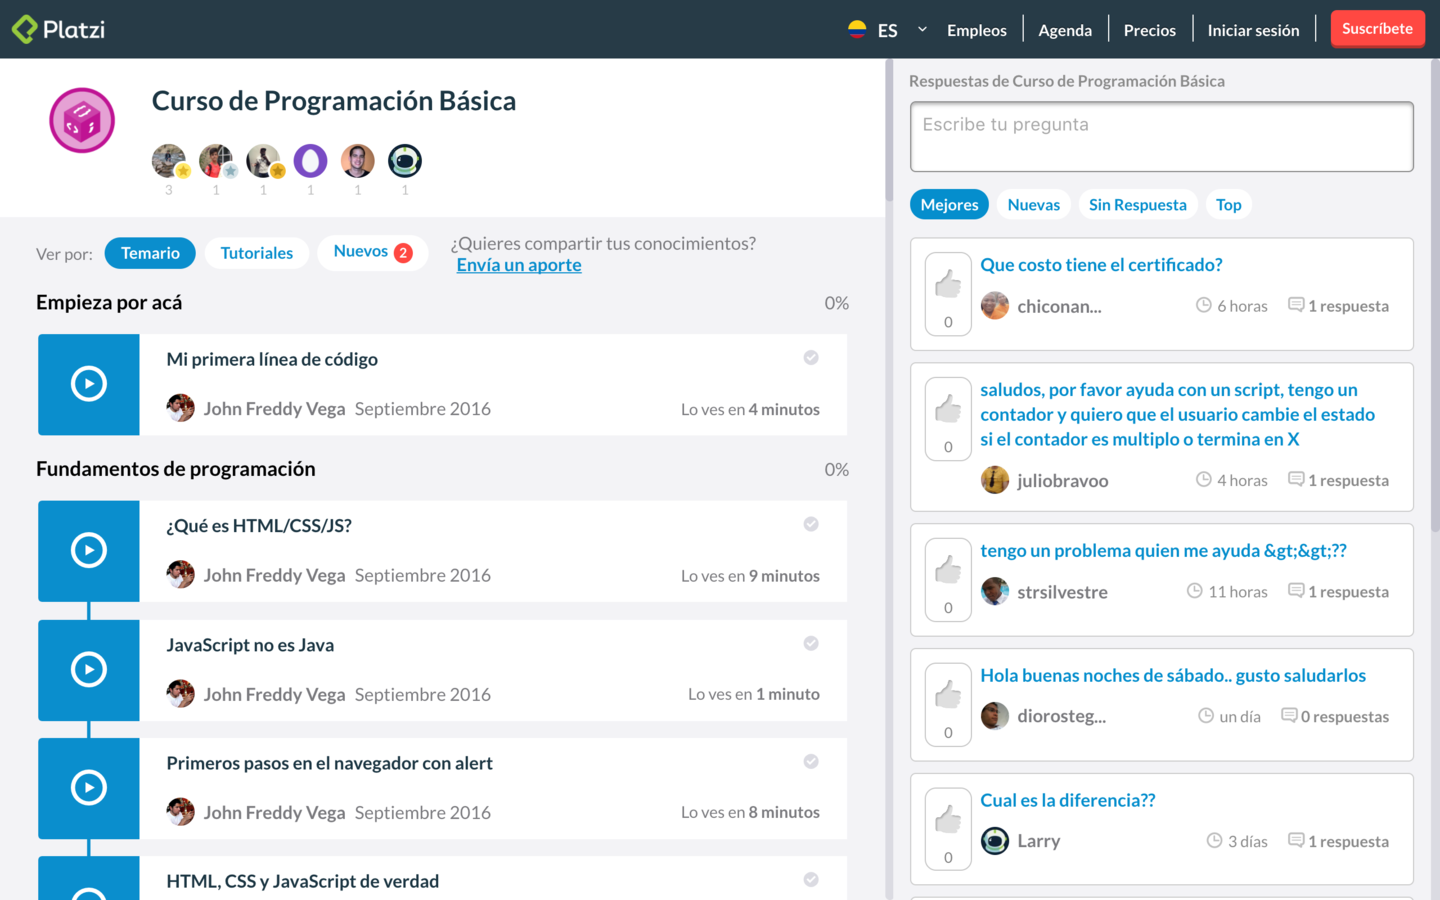The image size is (1440, 900).
Task: Click inside the Escribe tu pregunta field
Action: [x=1161, y=136]
